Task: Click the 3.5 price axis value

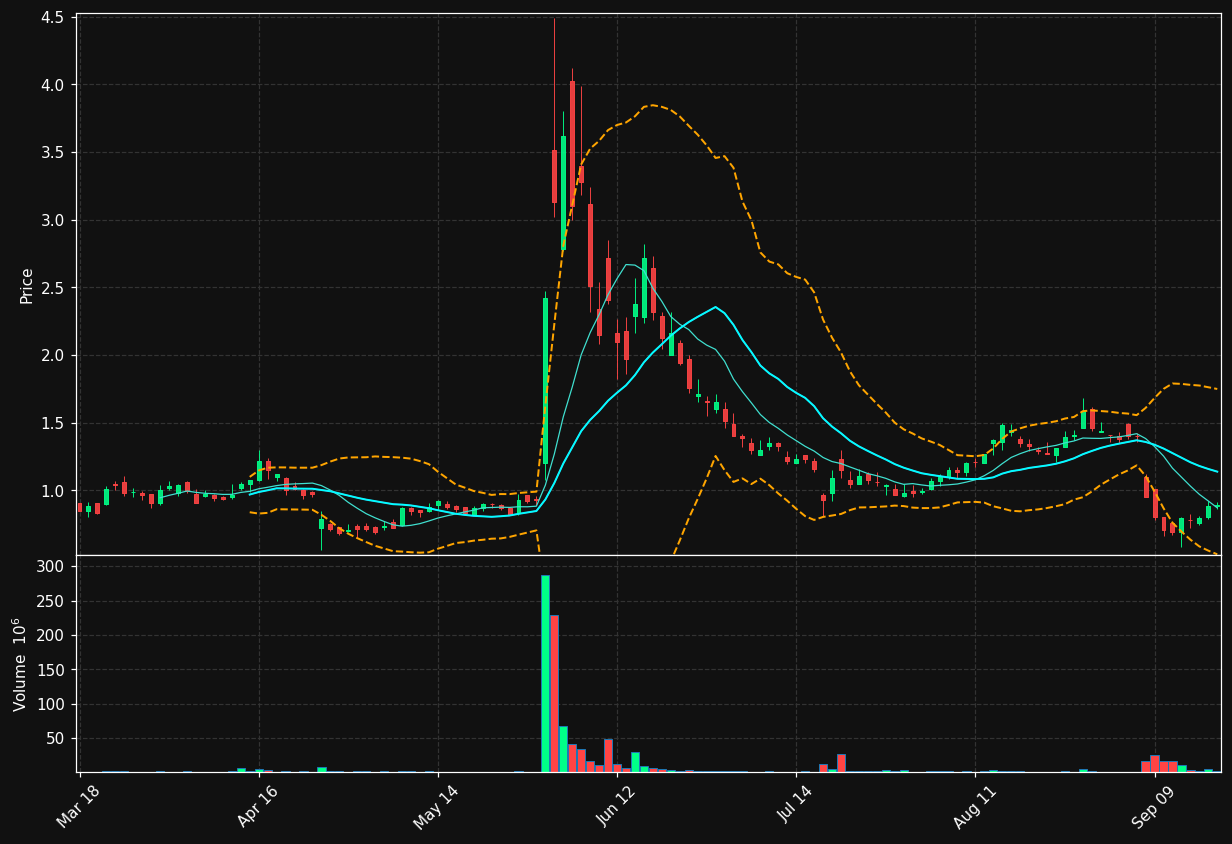Action: pyautogui.click(x=54, y=153)
